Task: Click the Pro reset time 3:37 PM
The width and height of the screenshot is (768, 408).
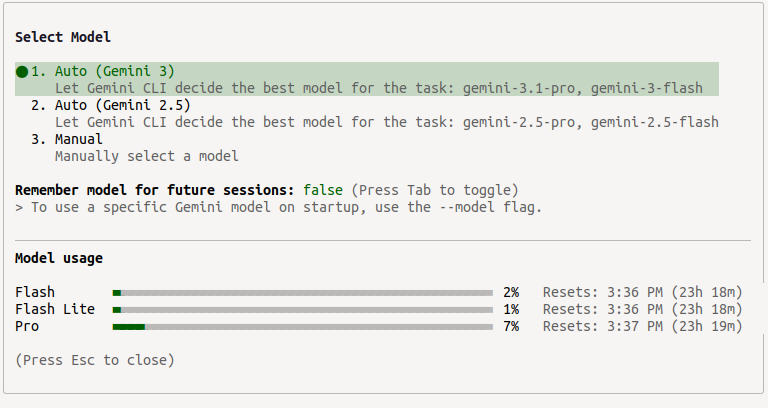Action: coord(635,326)
